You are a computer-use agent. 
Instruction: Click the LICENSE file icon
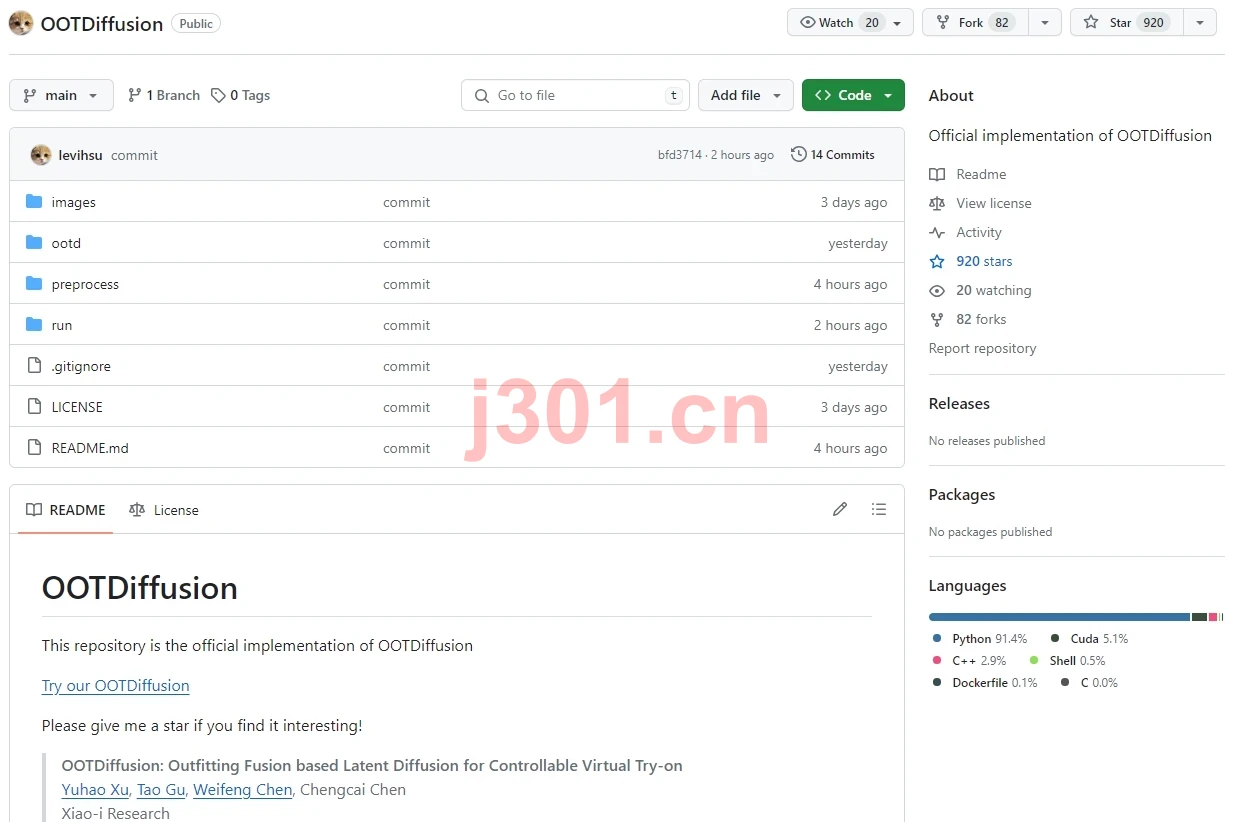(x=34, y=407)
